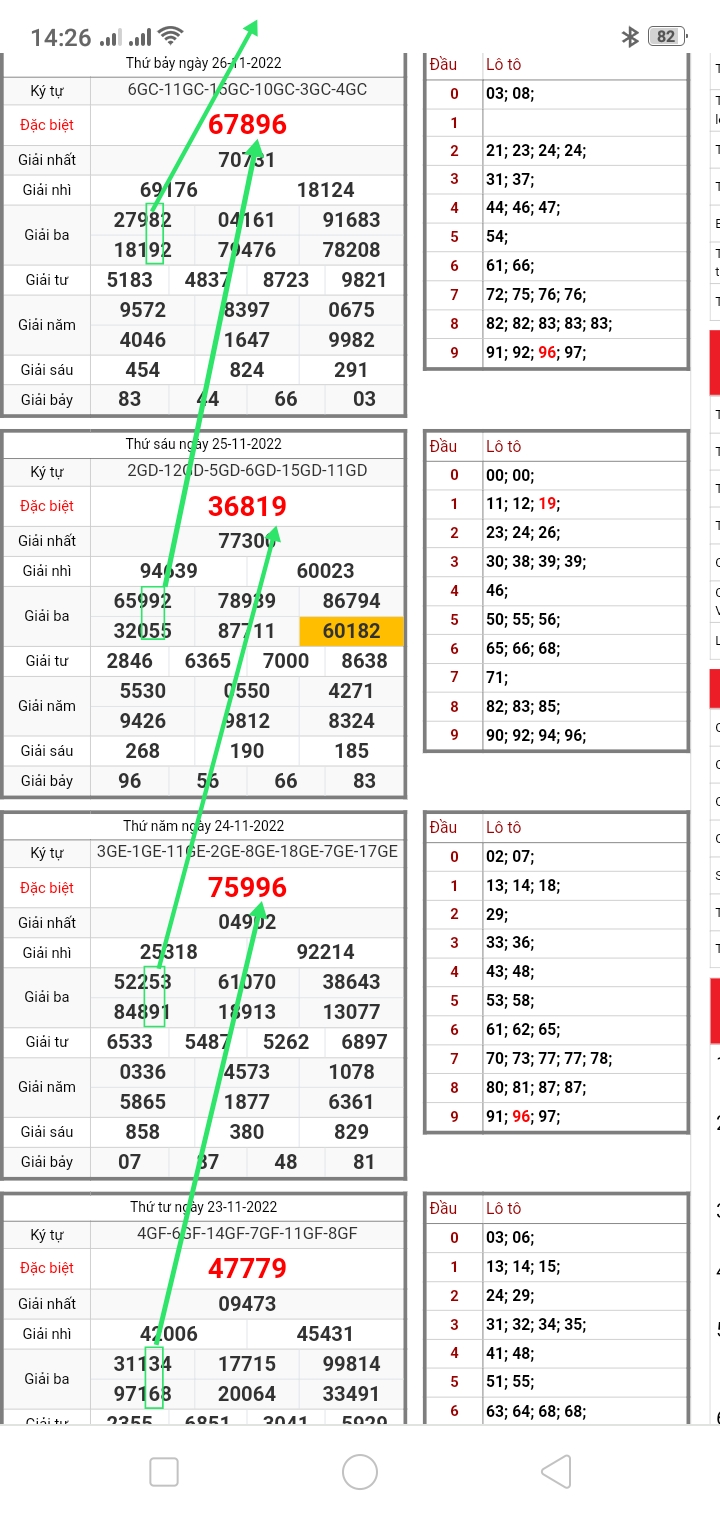Select fifth prize number 9982
This screenshot has height=1520, width=720.
(351, 340)
